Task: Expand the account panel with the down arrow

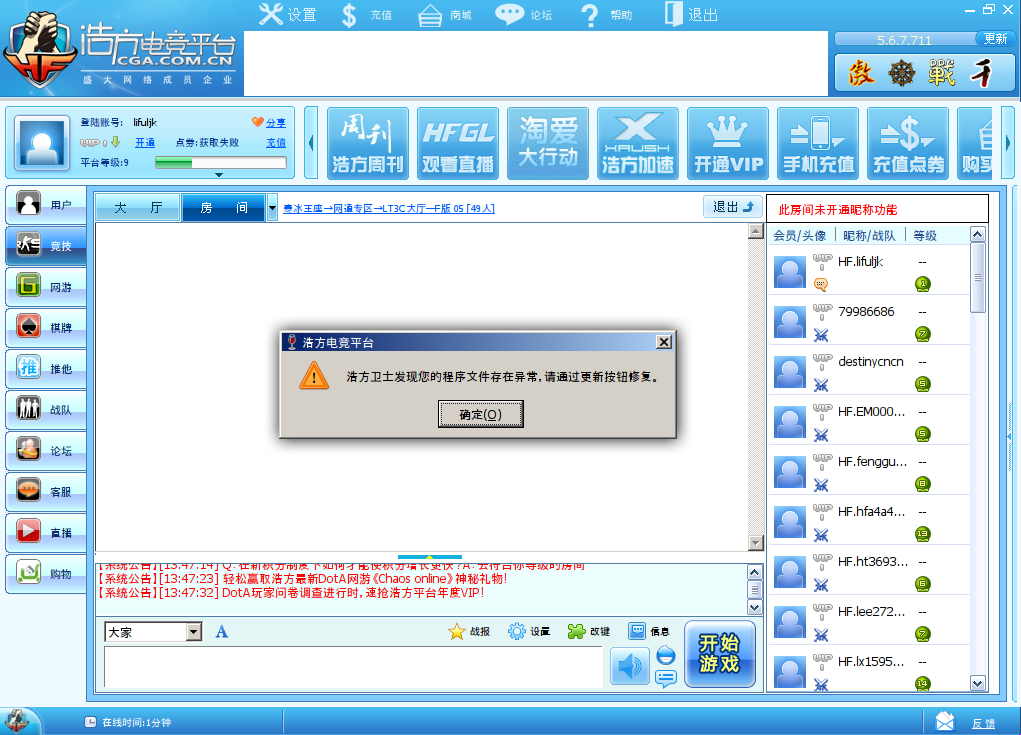Action: coord(219,174)
